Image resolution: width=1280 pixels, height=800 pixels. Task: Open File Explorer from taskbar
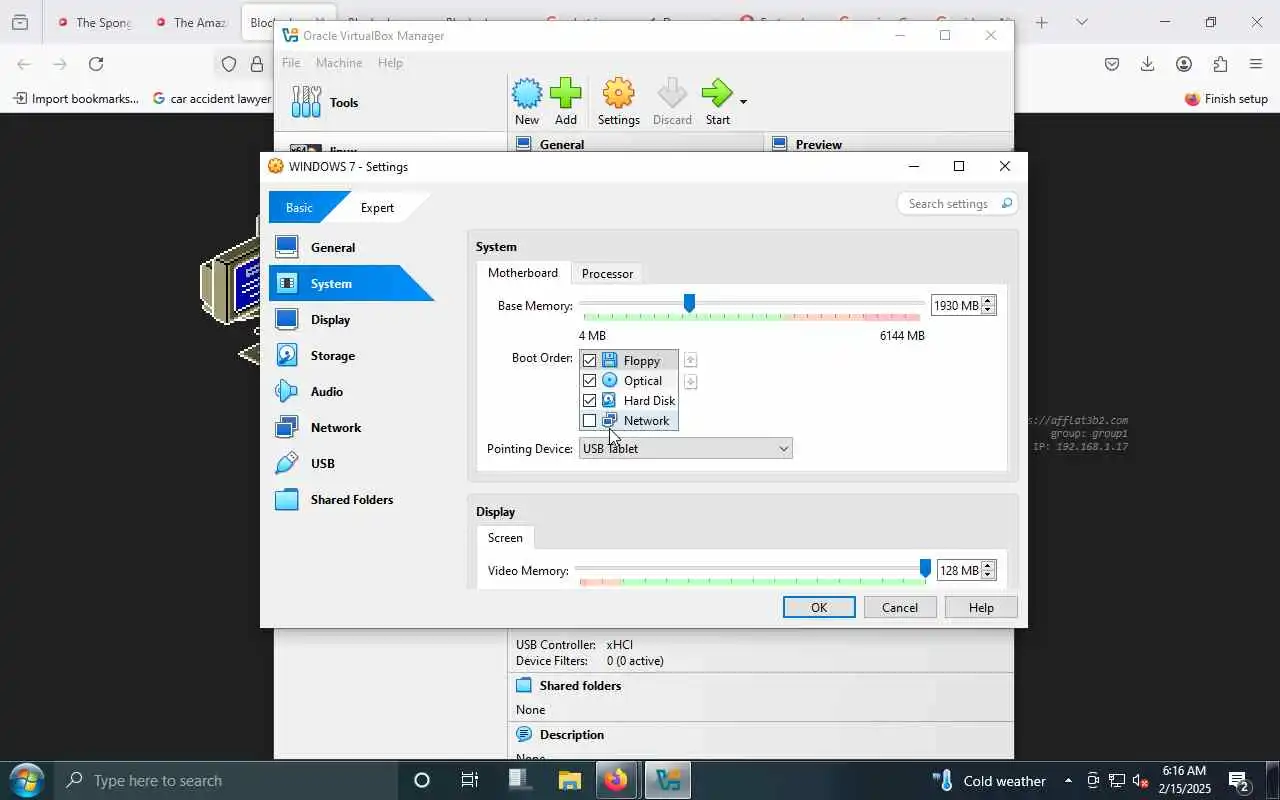click(x=569, y=780)
